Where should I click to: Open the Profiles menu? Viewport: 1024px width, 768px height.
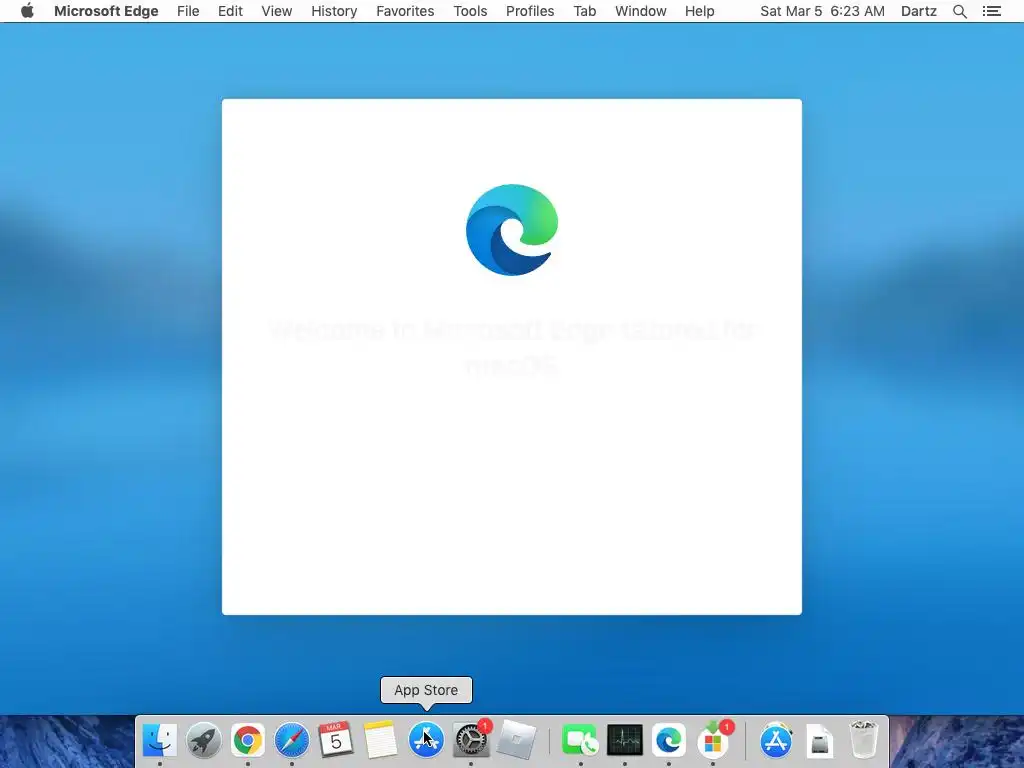pos(530,11)
